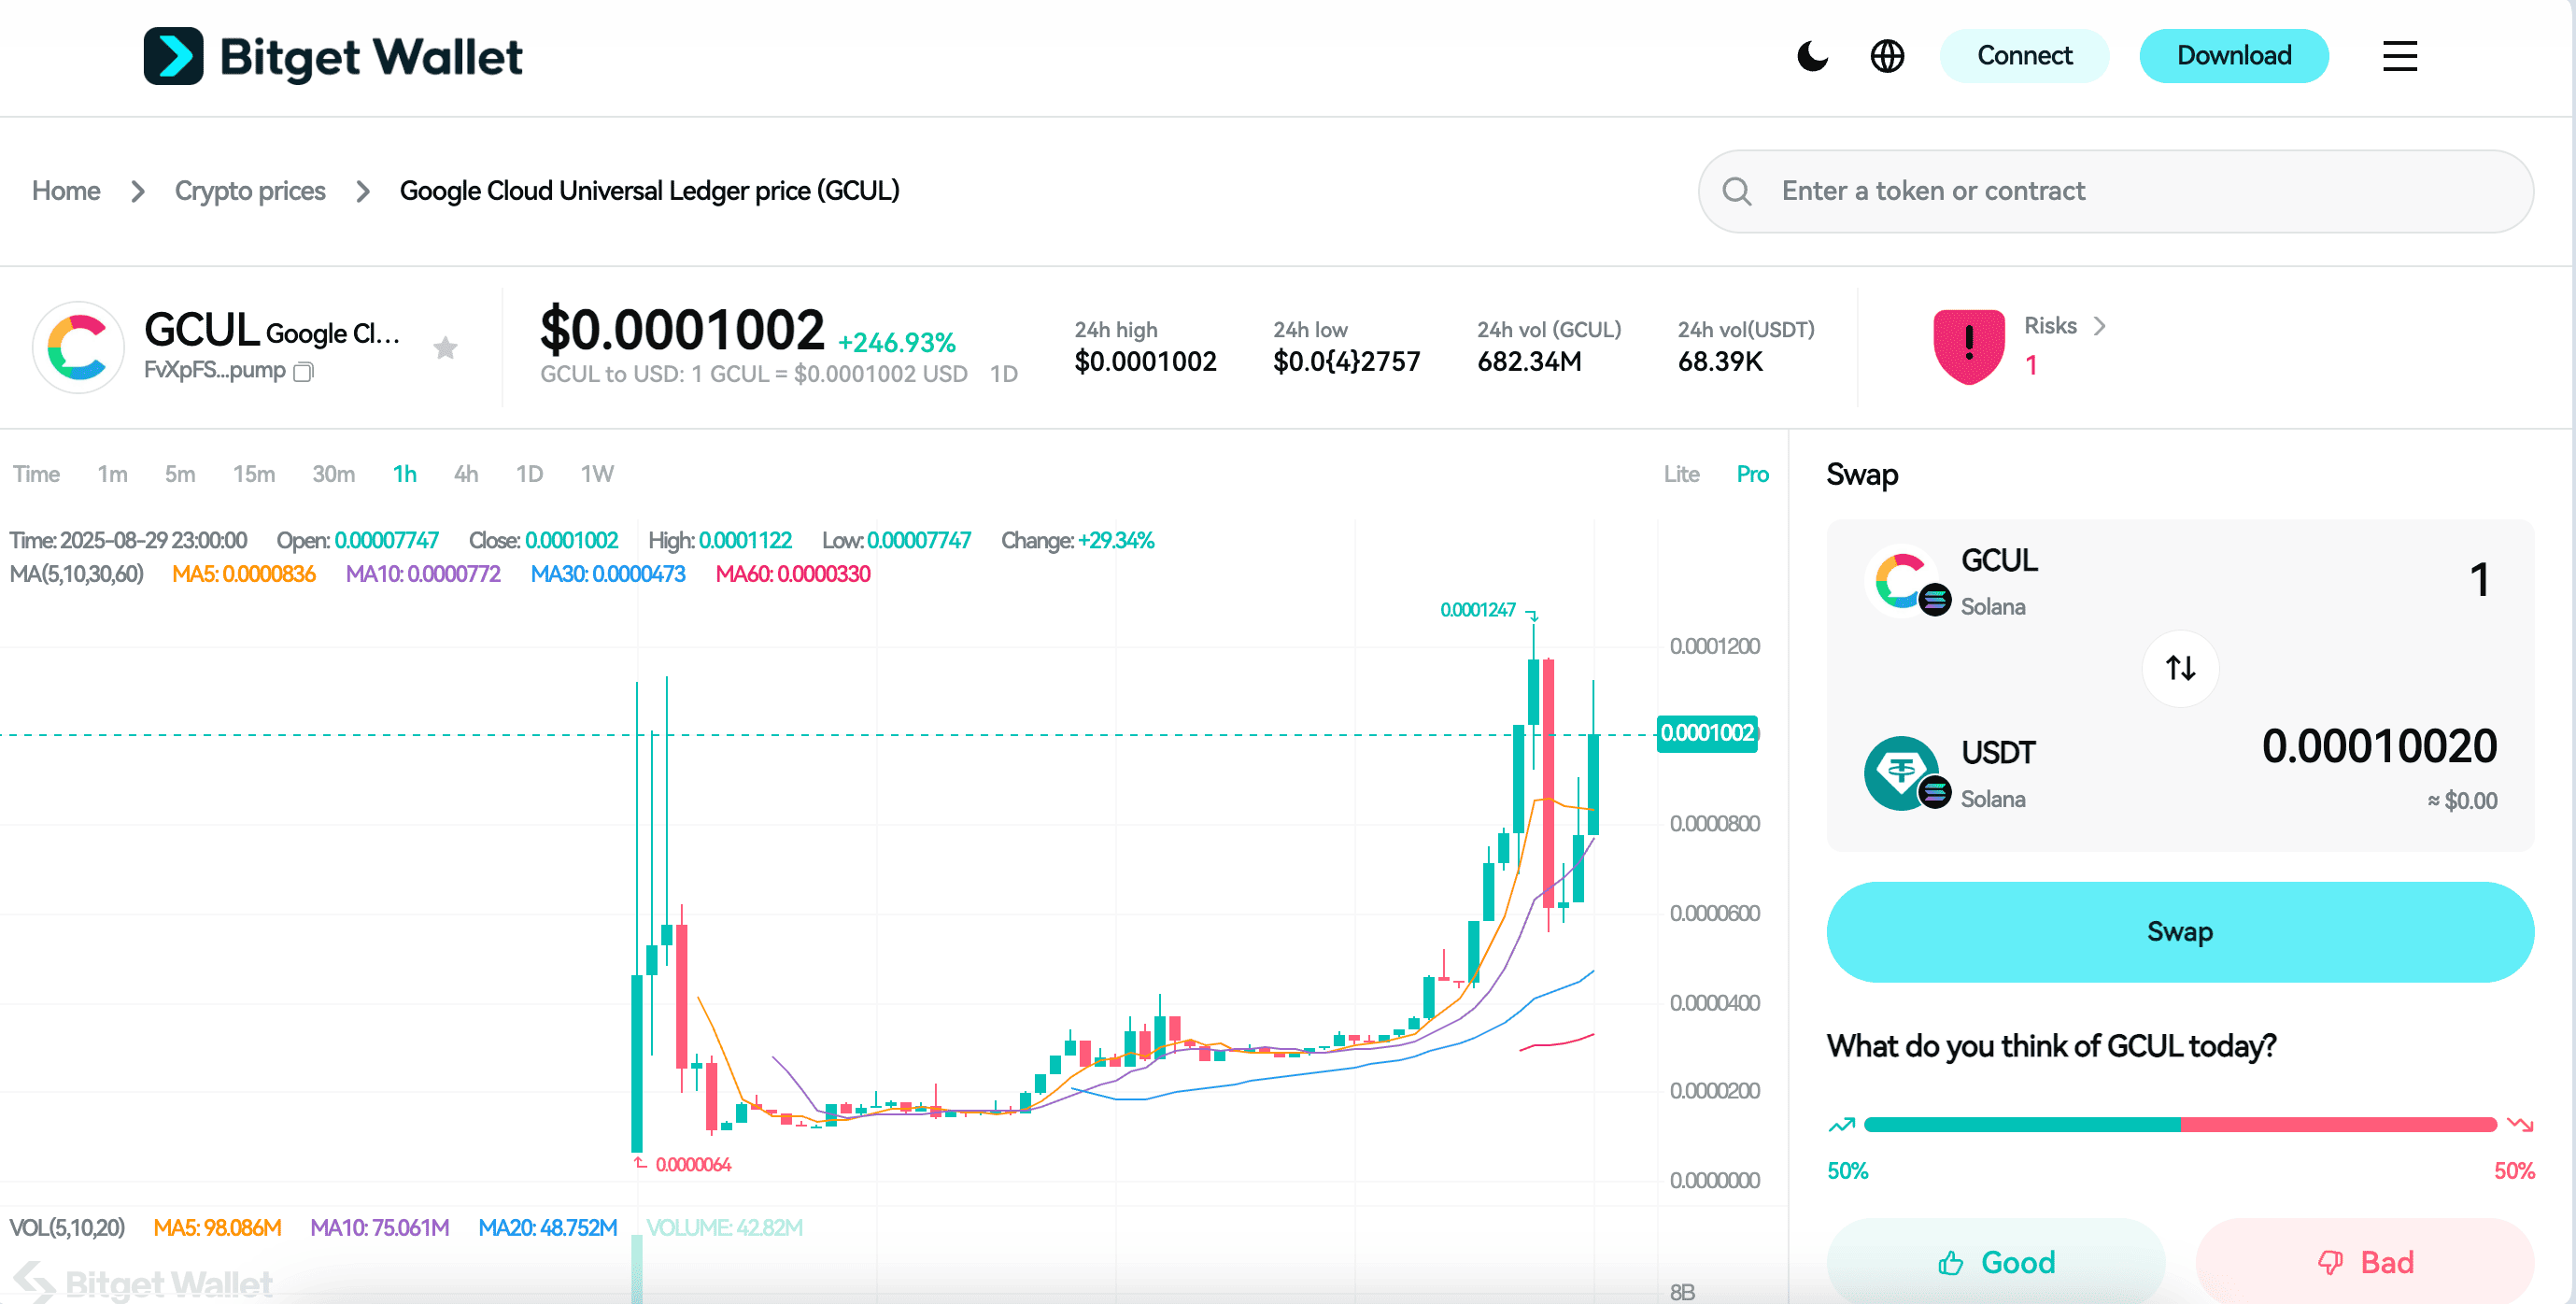
Task: Select the Time chart interval
Action: pos(36,474)
